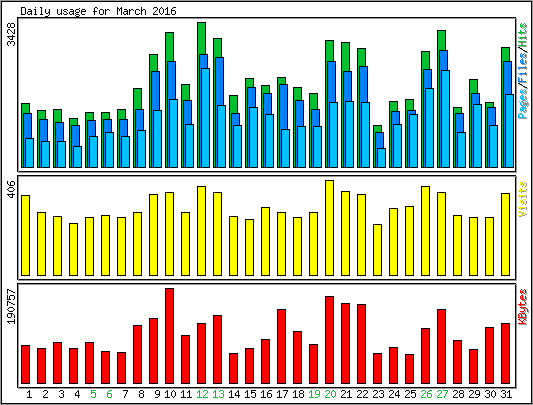Screen dimensions: 533x405
Task: Select day label 28 below the chart
Action: click(x=458, y=394)
